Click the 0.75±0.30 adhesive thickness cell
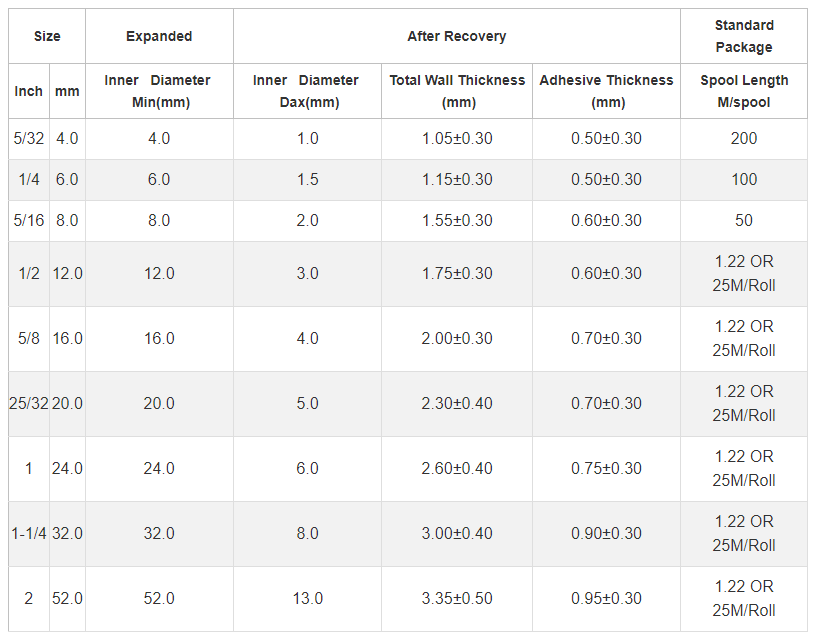 [606, 469]
